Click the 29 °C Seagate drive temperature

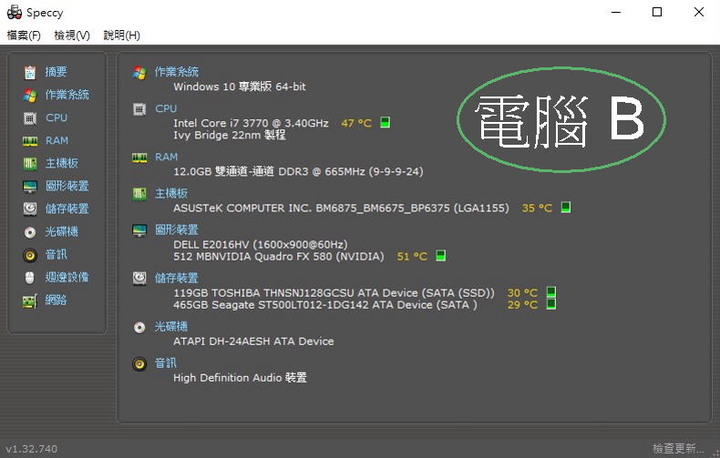[523, 305]
